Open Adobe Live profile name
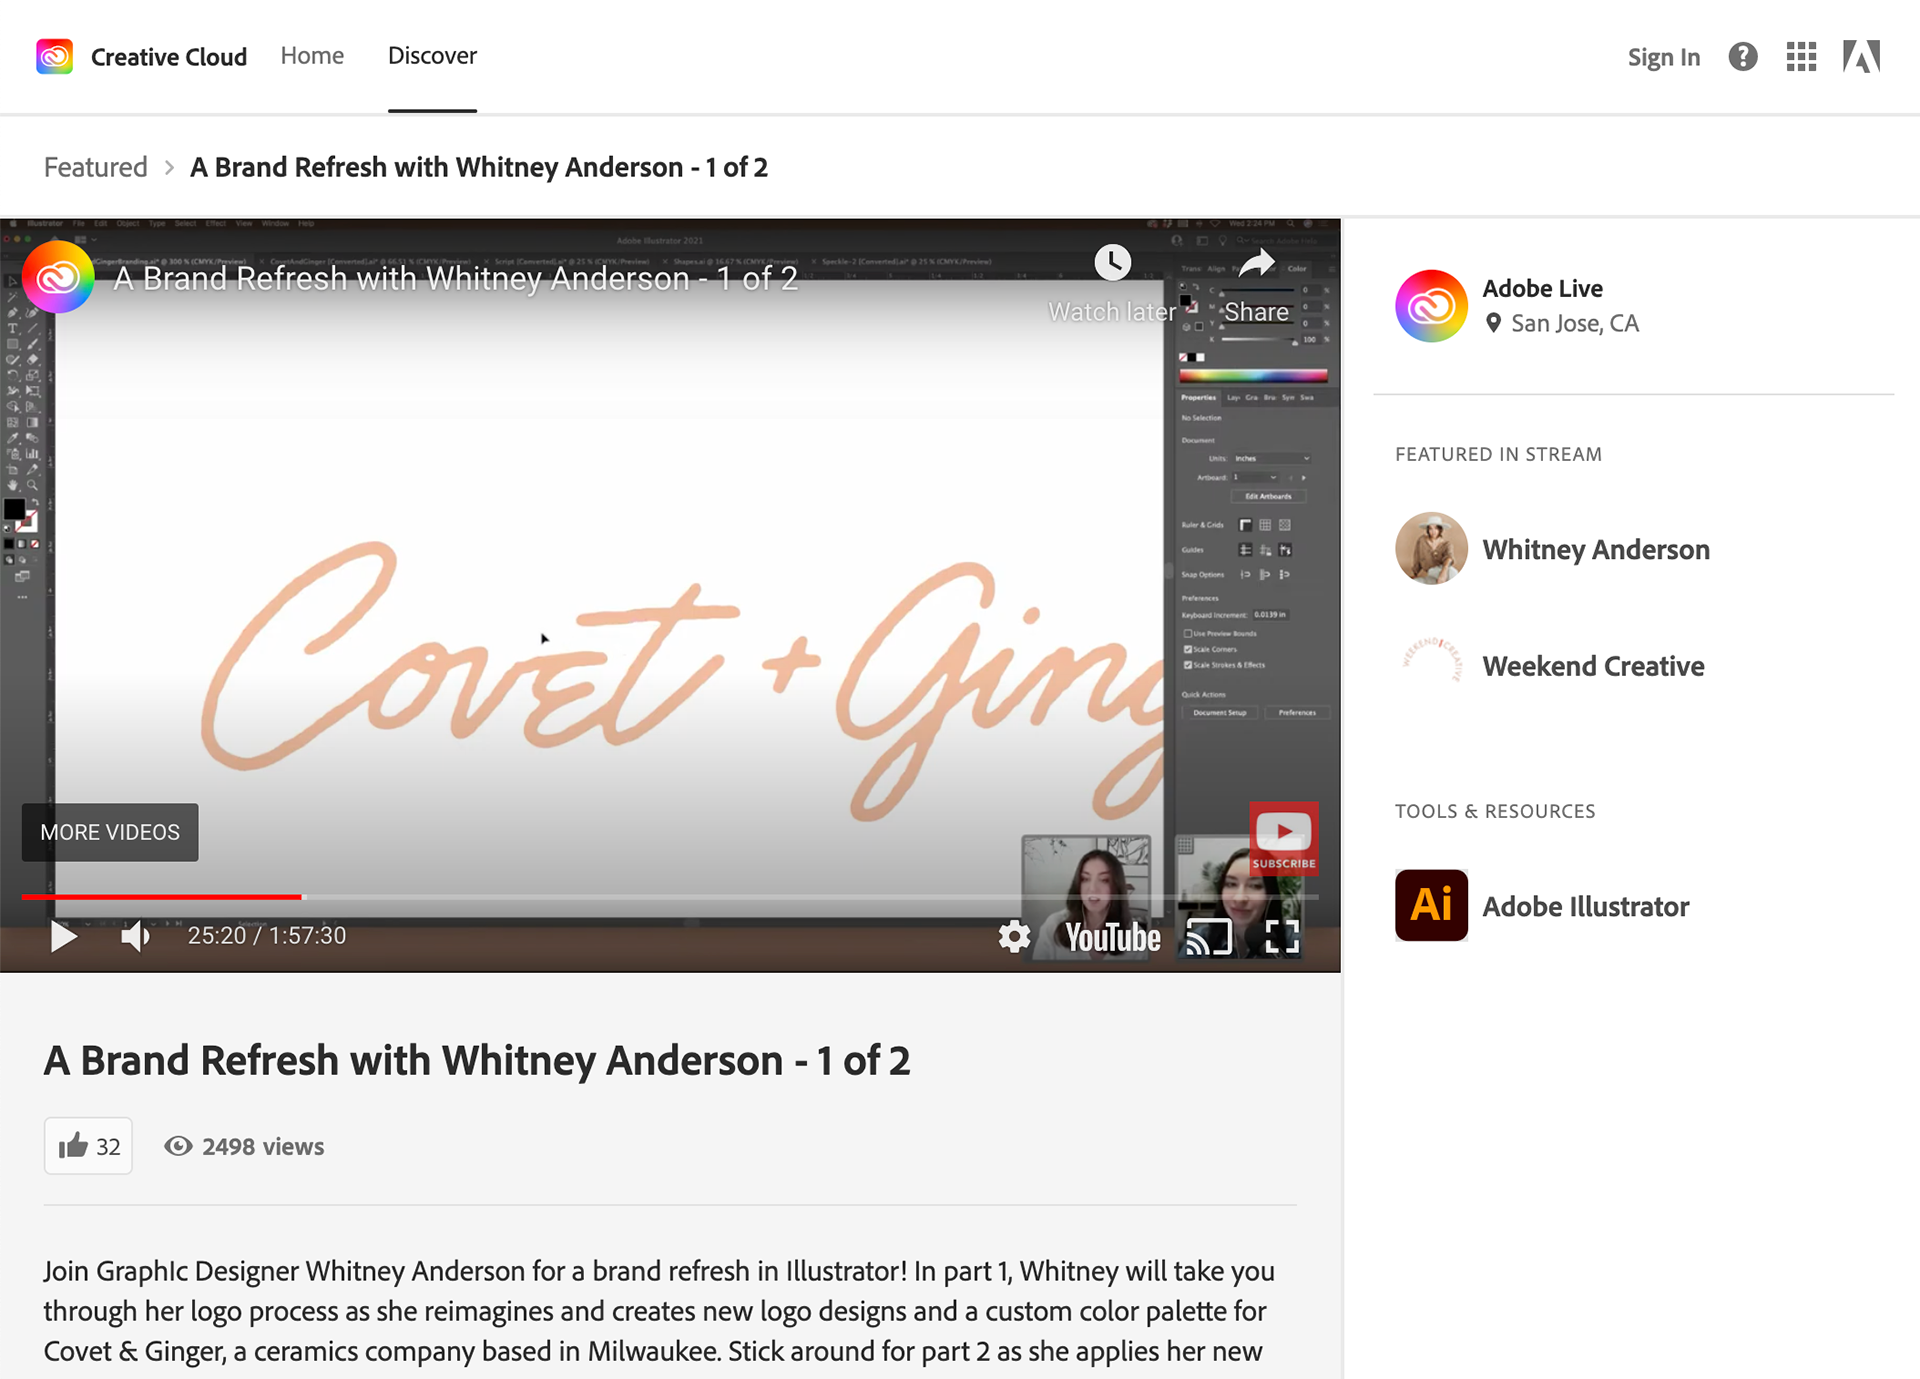 click(x=1542, y=288)
